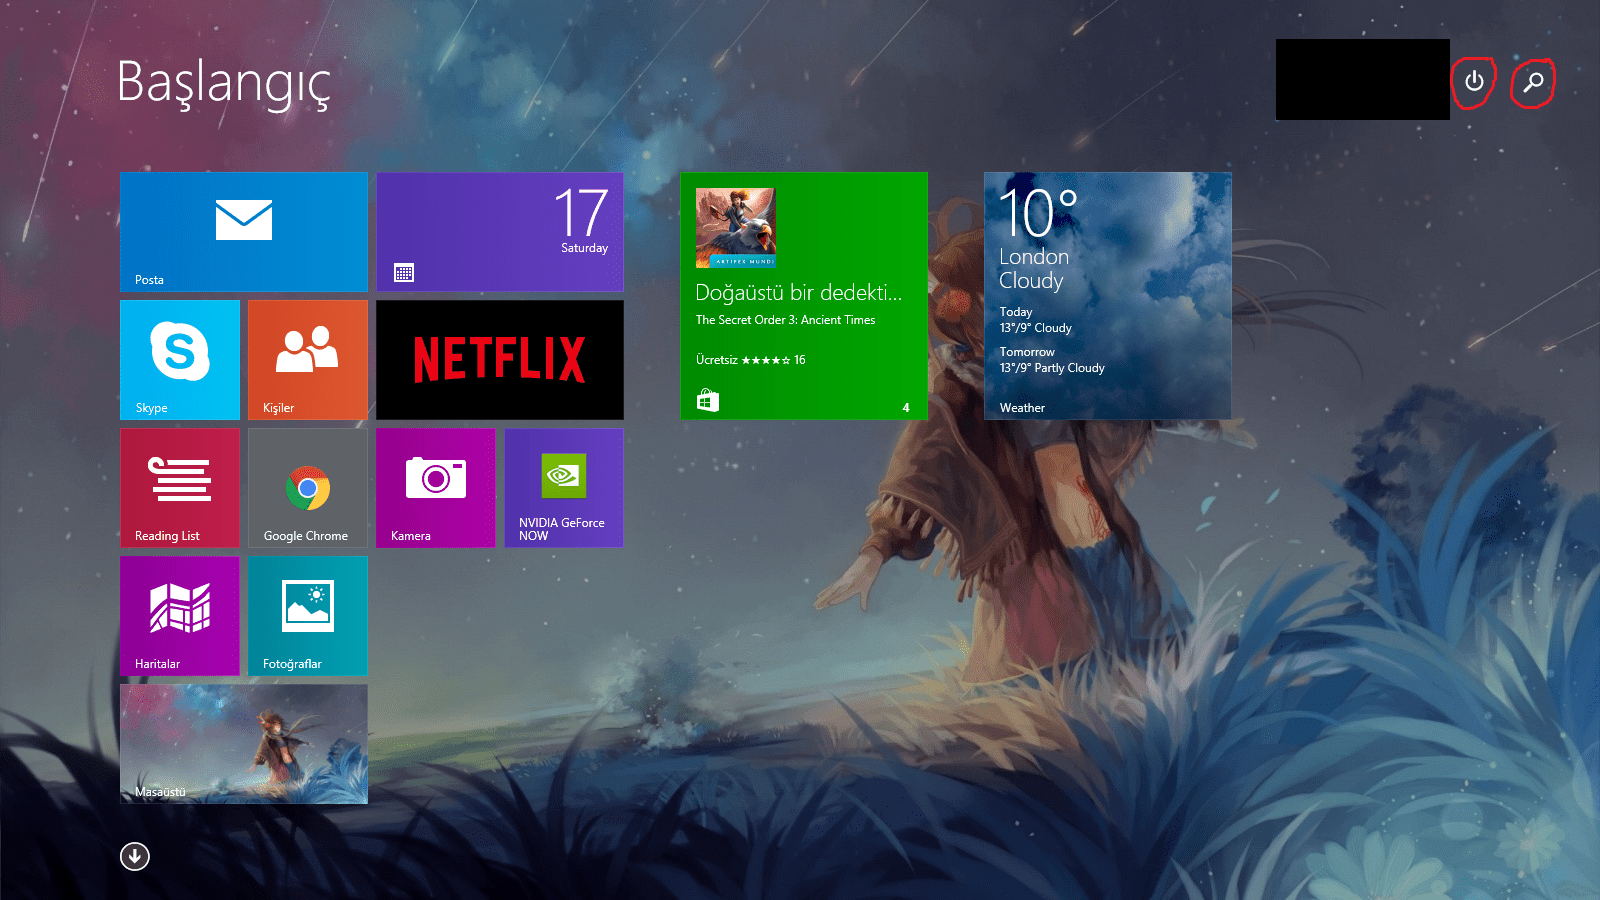Image resolution: width=1600 pixels, height=900 pixels.
Task: Open the London Weather tile
Action: (x=1108, y=296)
